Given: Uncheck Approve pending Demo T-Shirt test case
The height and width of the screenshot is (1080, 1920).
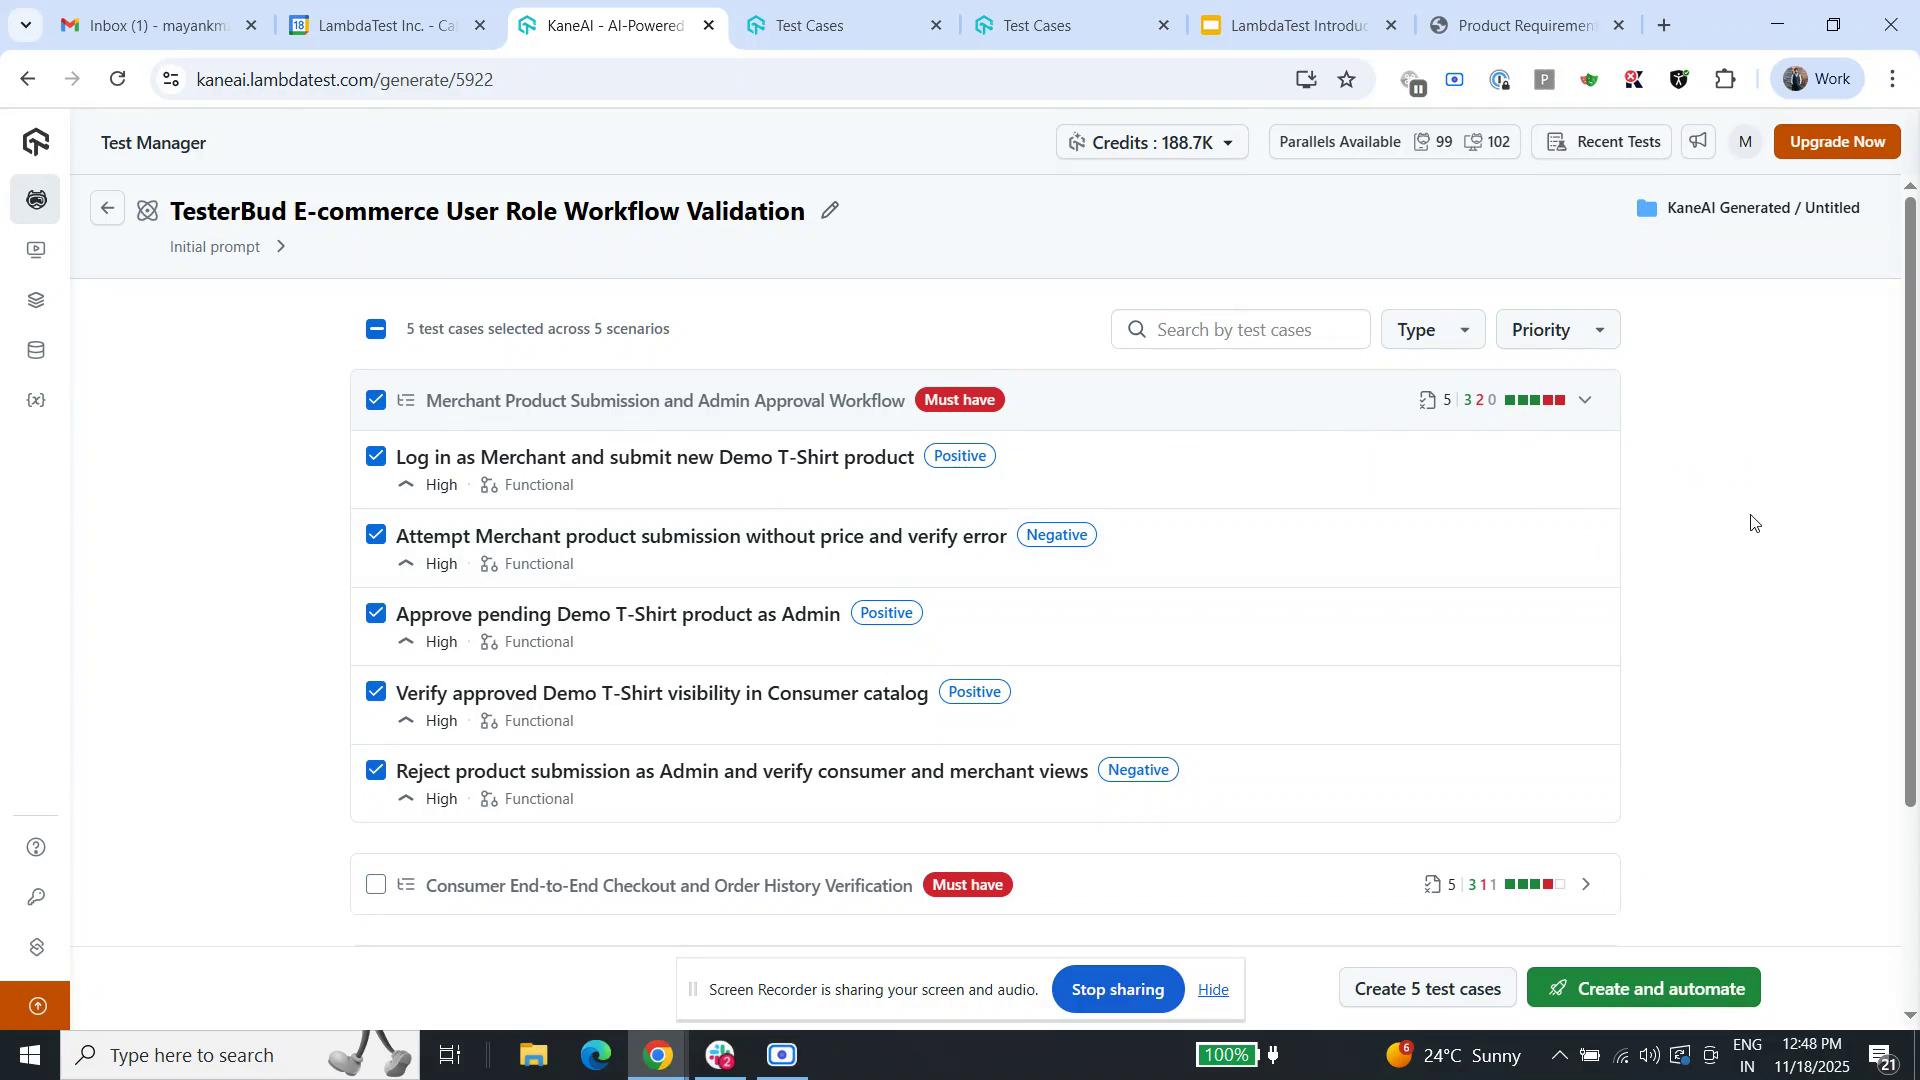Looking at the screenshot, I should [376, 613].
